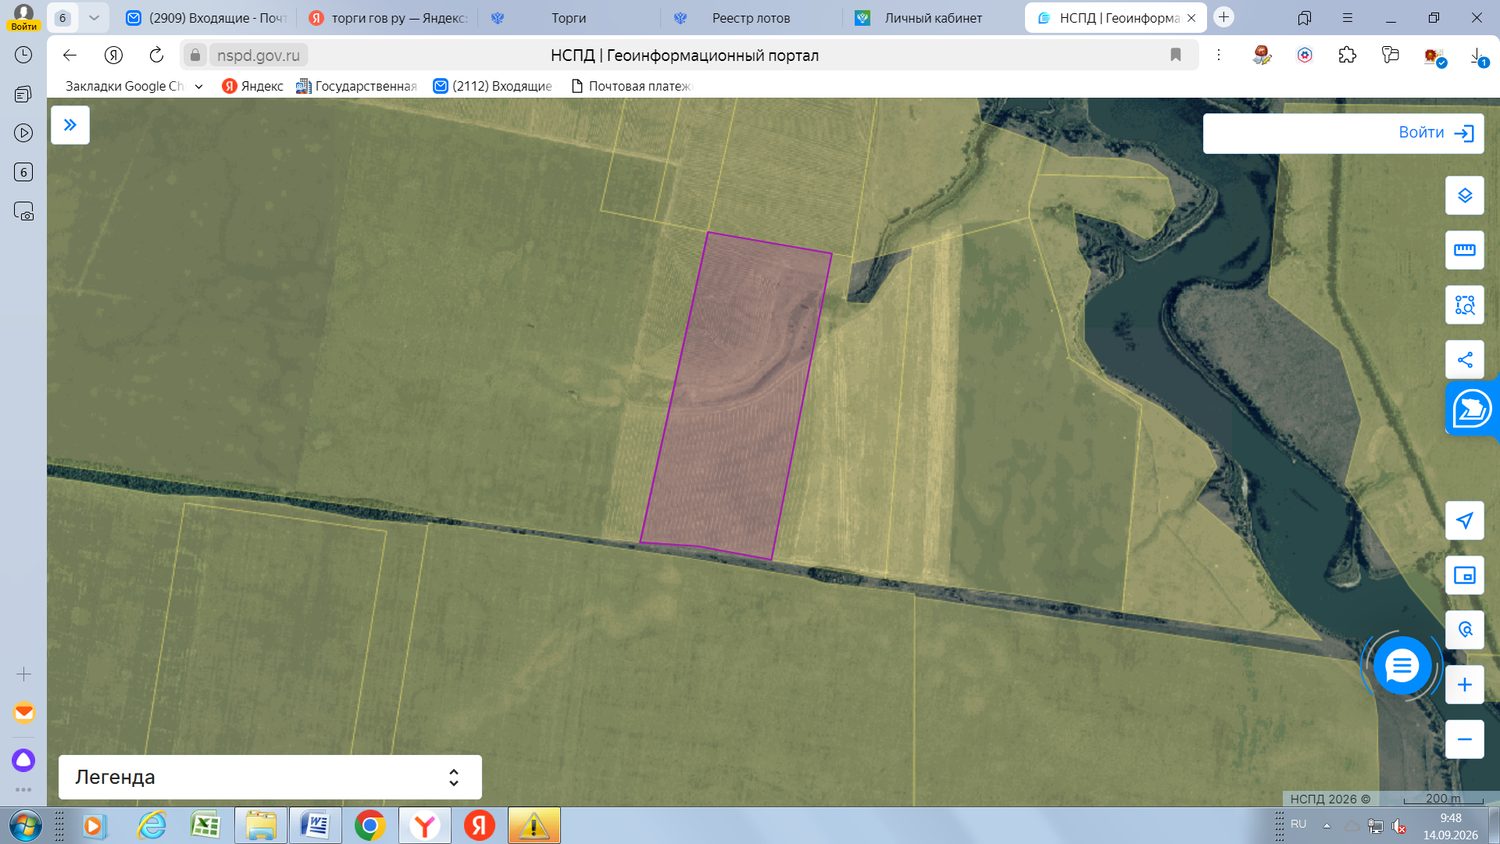Zoom in with the plus button
The image size is (1500, 844).
1464,685
